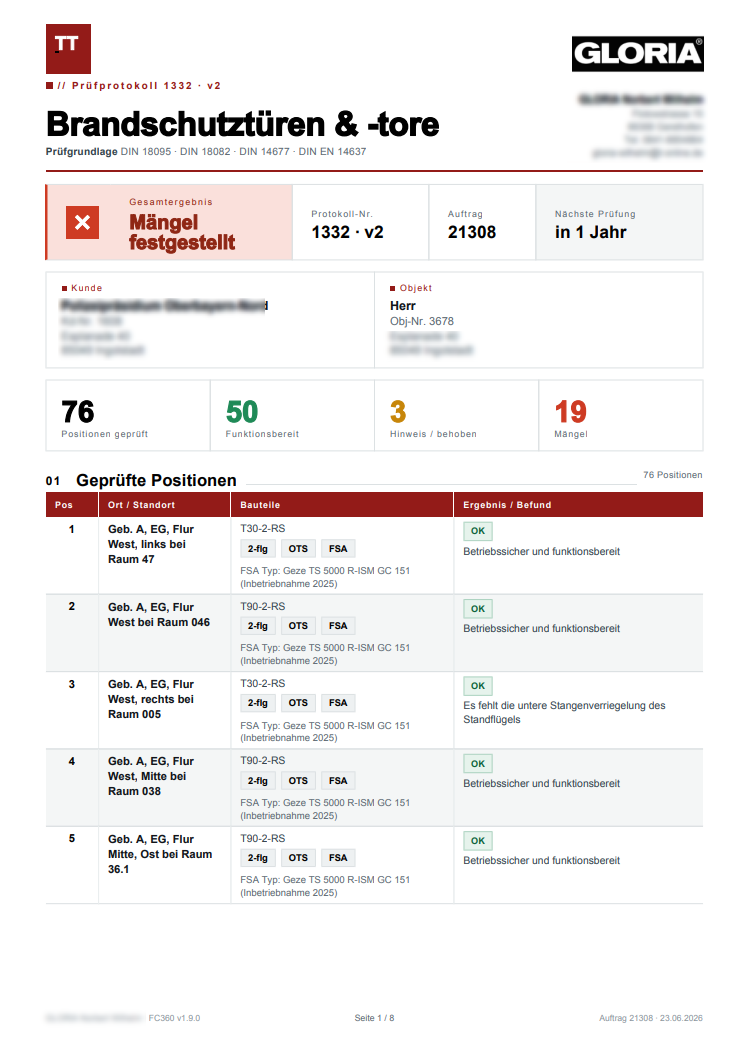Viewport: 753px width, 1055px height.
Task: Click the Seite 1 / 8 page indicator
Action: [x=374, y=1018]
